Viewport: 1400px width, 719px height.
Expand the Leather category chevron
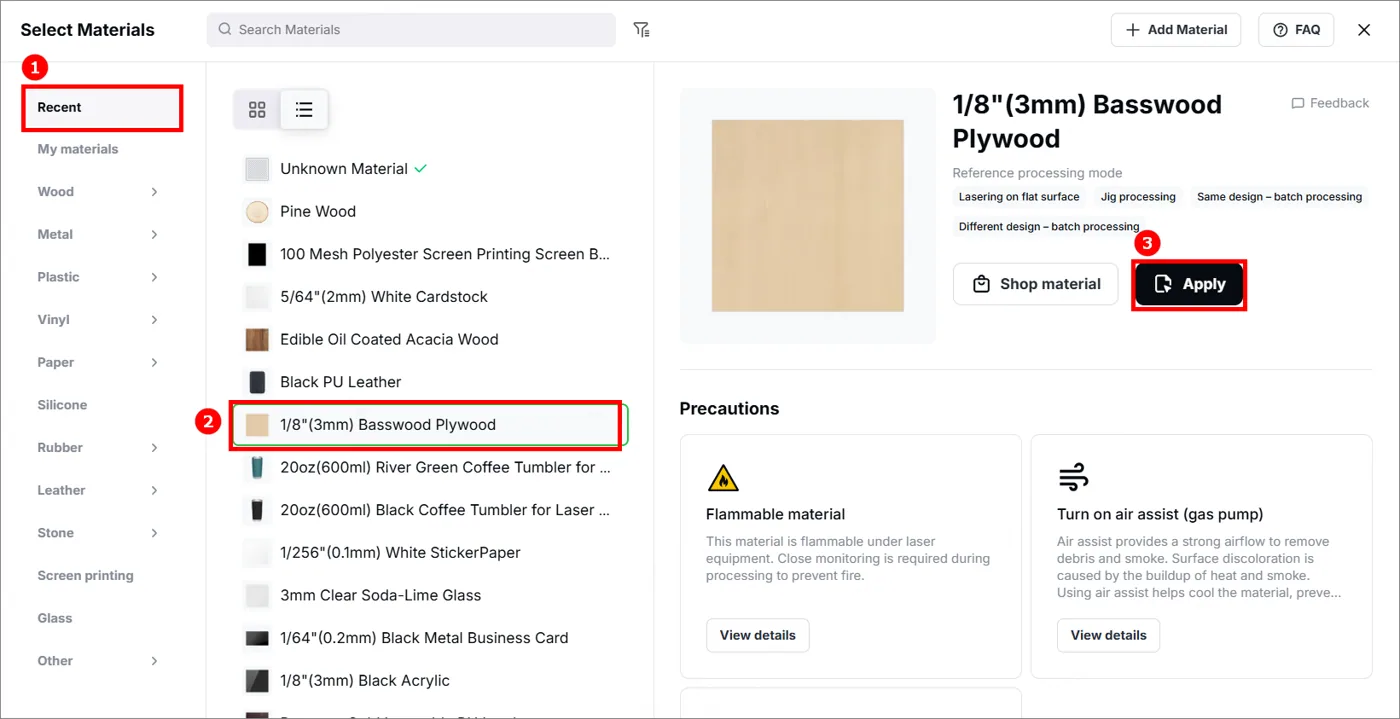coord(154,491)
